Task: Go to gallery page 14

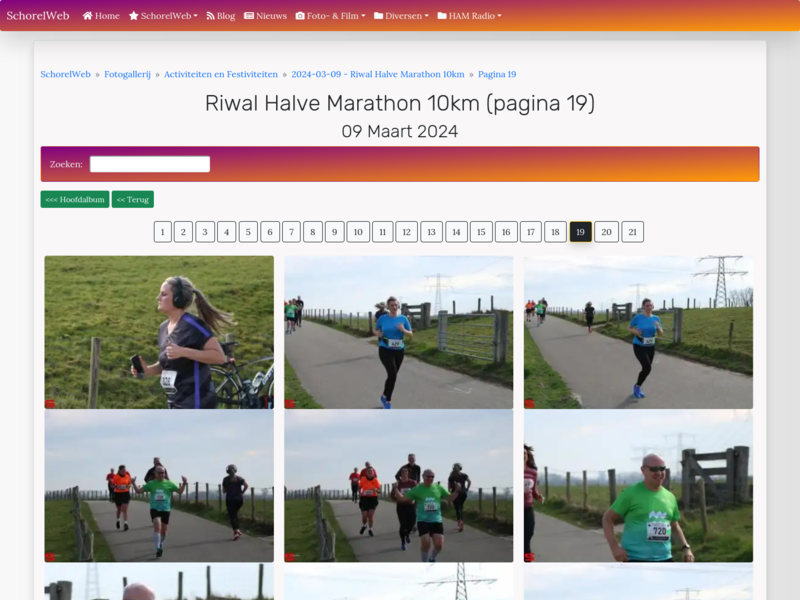Action: (x=456, y=232)
